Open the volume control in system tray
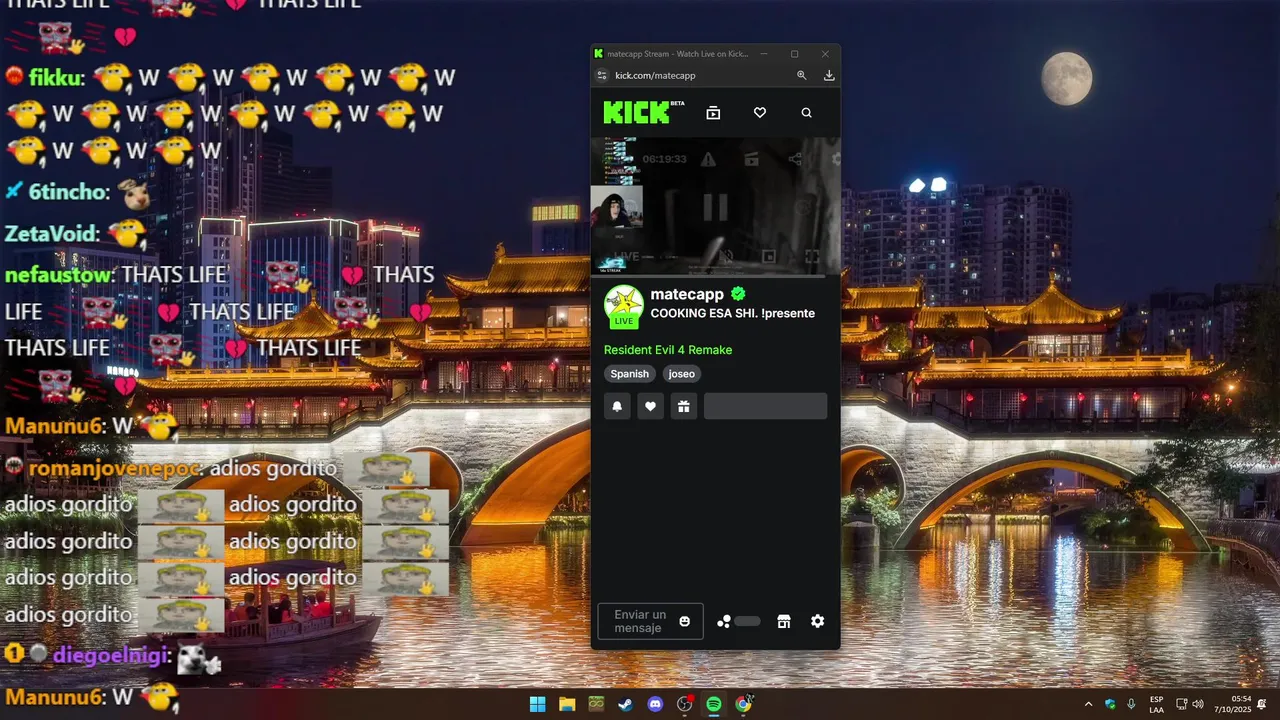The height and width of the screenshot is (720, 1280). point(1198,704)
